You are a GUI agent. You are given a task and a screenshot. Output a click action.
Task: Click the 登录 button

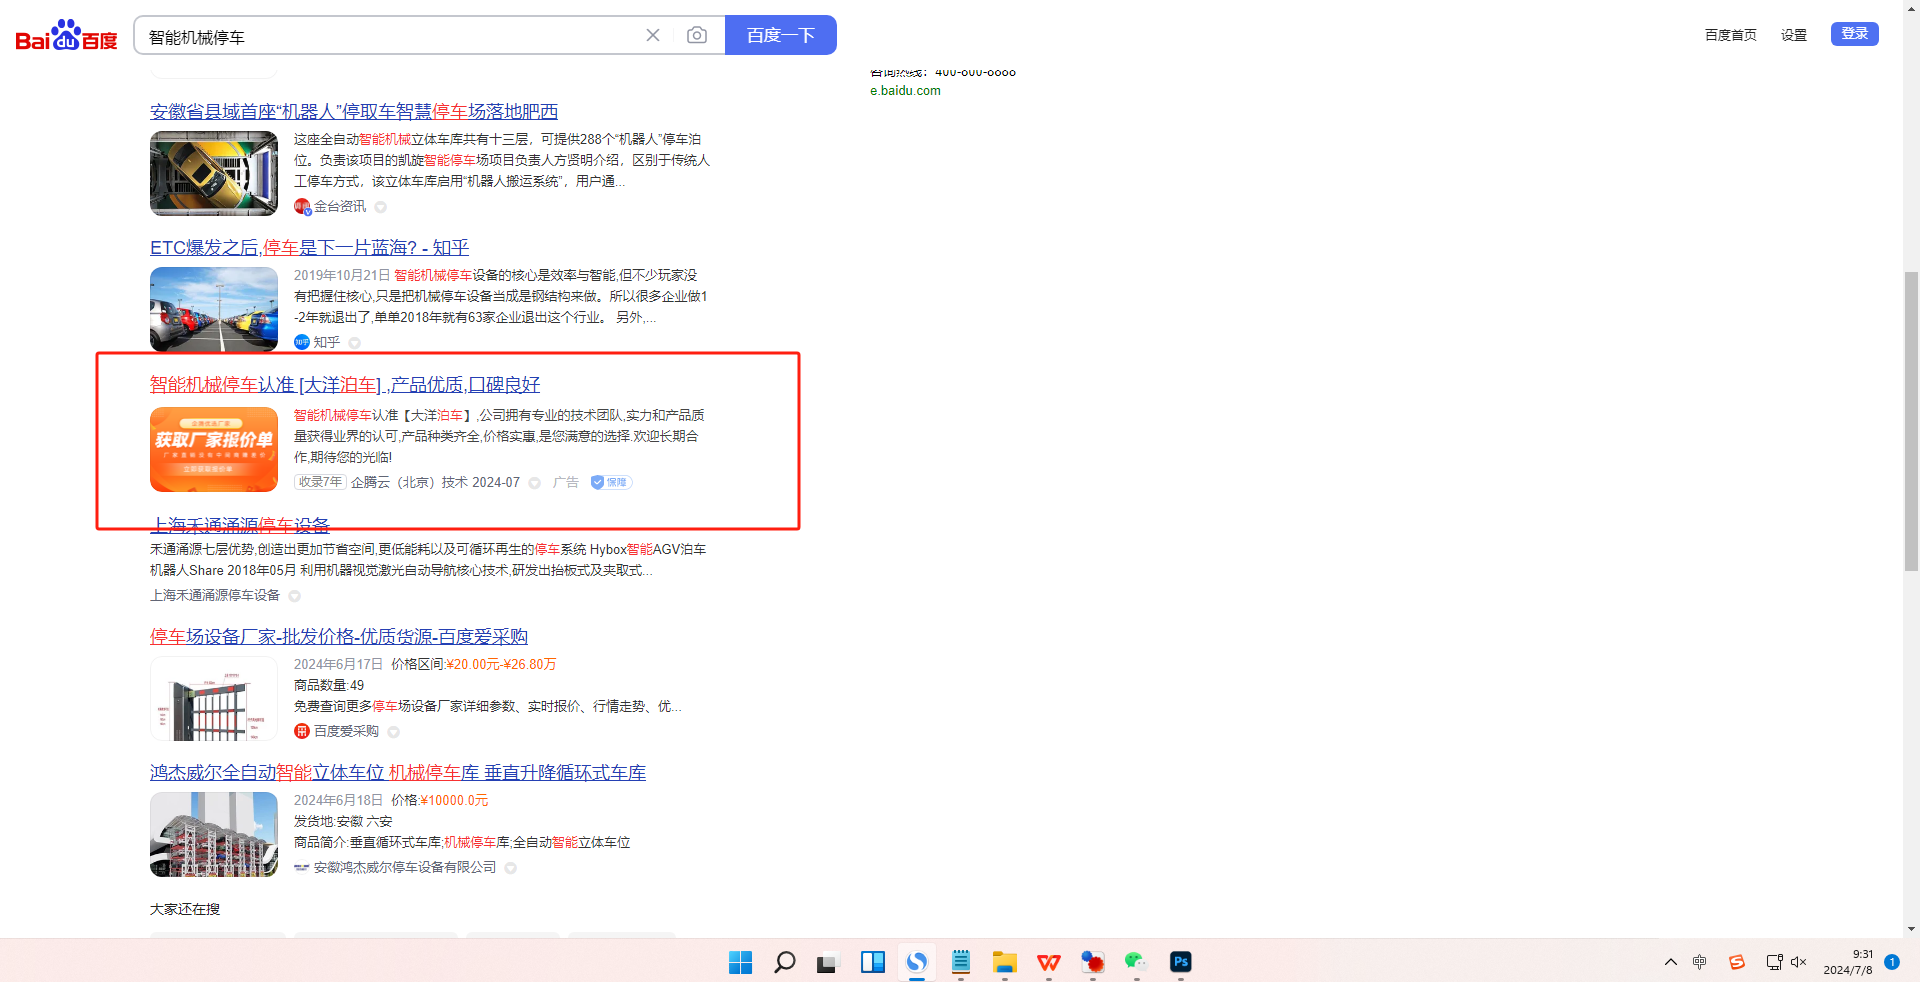point(1855,34)
